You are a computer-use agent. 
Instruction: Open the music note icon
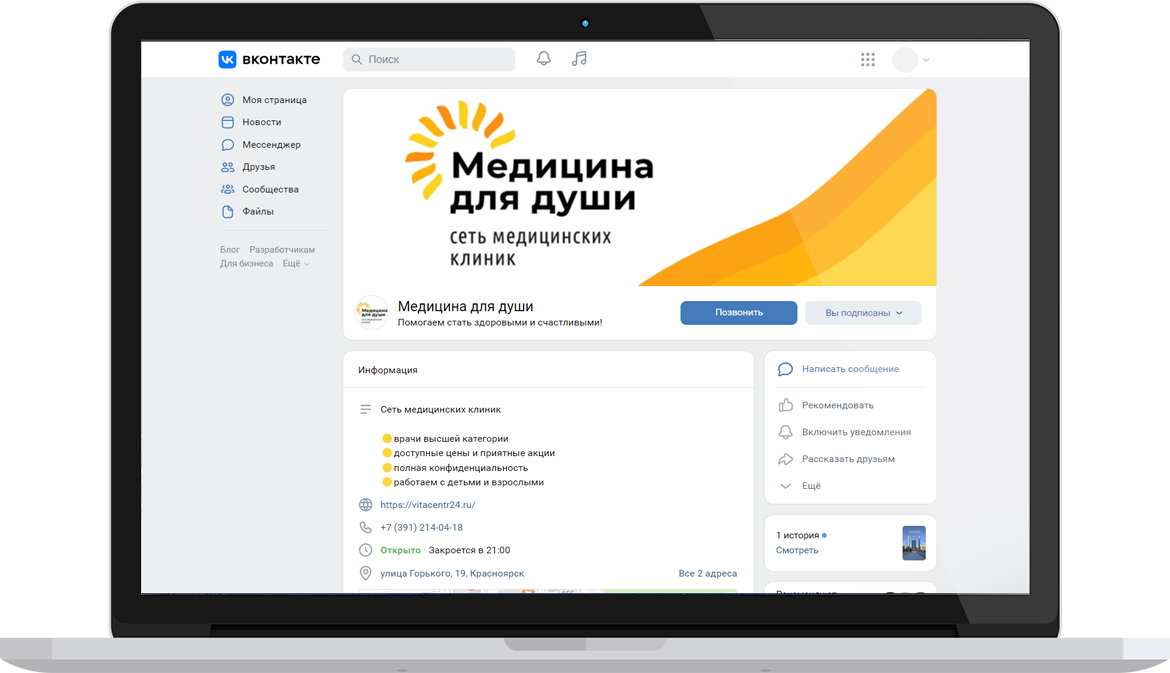click(579, 58)
